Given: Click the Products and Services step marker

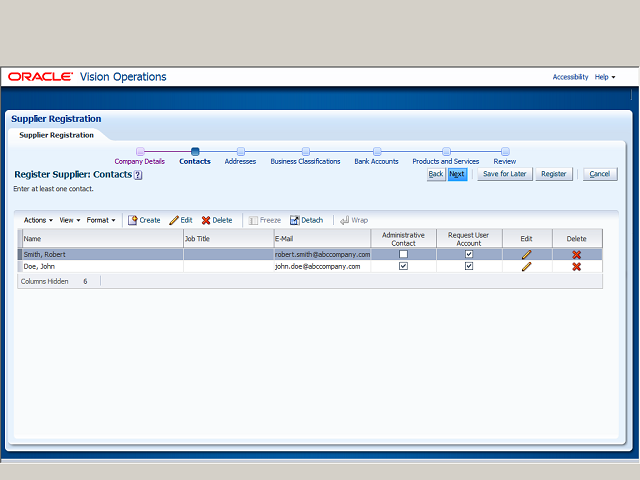Looking at the screenshot, I should 447,151.
